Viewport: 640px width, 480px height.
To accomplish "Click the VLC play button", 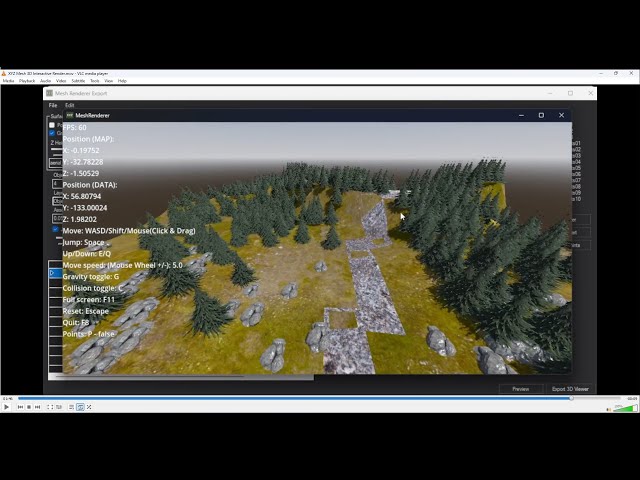I will coord(6,407).
